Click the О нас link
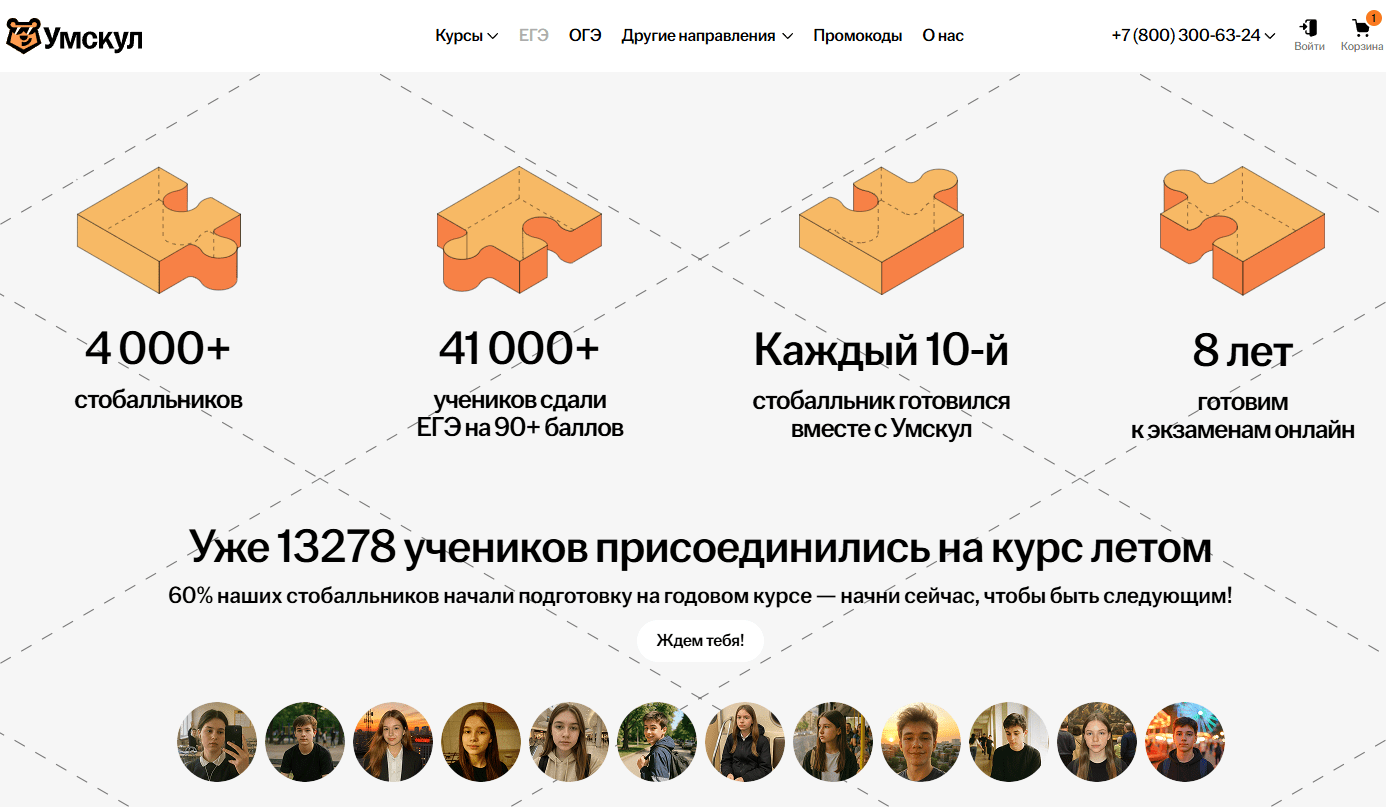Screen dimensions: 1386x807 click(941, 35)
